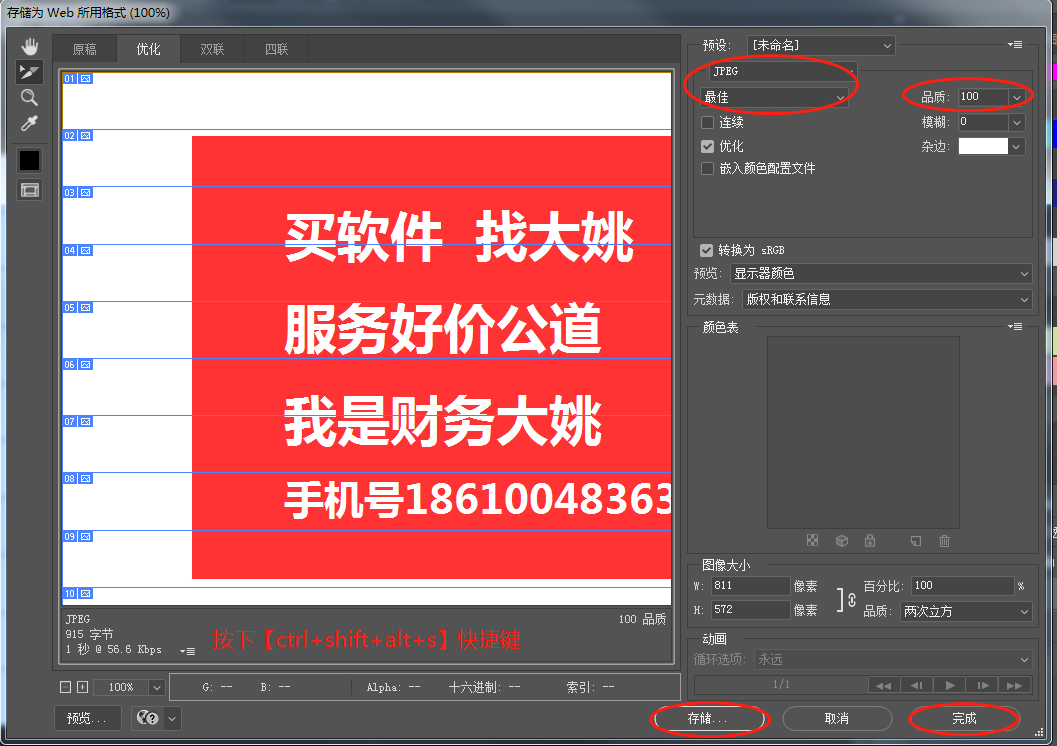Toggle the constrain proportions link icon
Image resolution: width=1057 pixels, height=746 pixels.
tap(852, 600)
